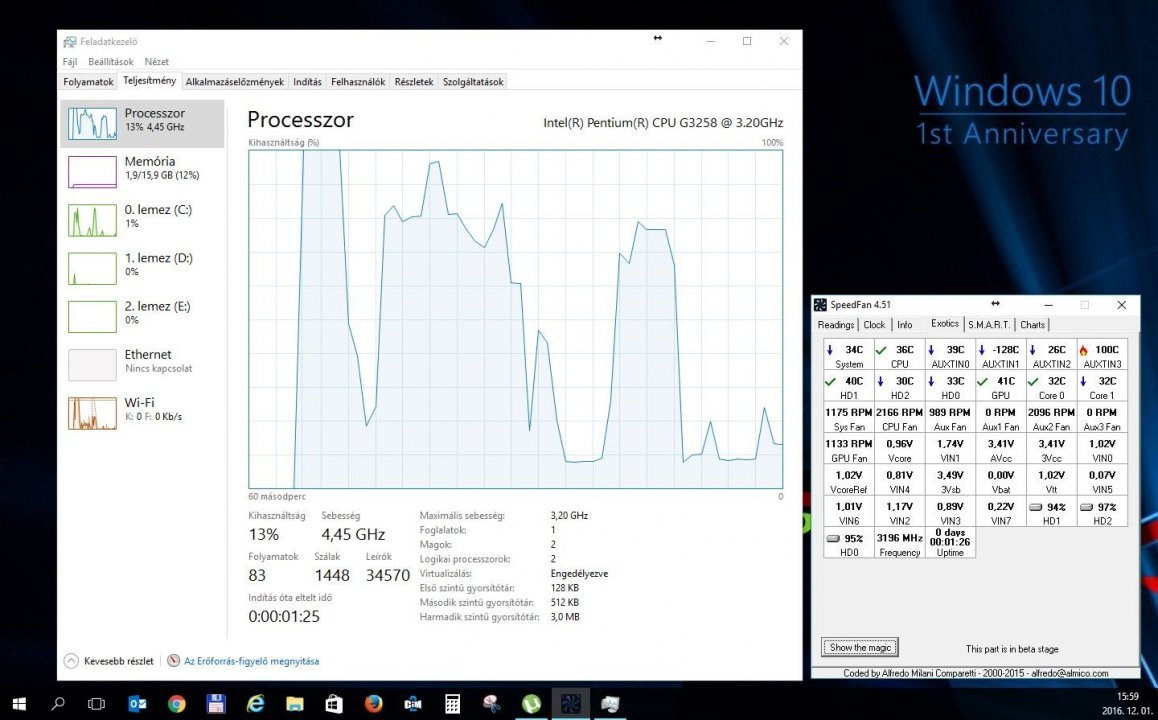
Task: Launch Internet Explorer from the taskbar
Action: (256, 704)
